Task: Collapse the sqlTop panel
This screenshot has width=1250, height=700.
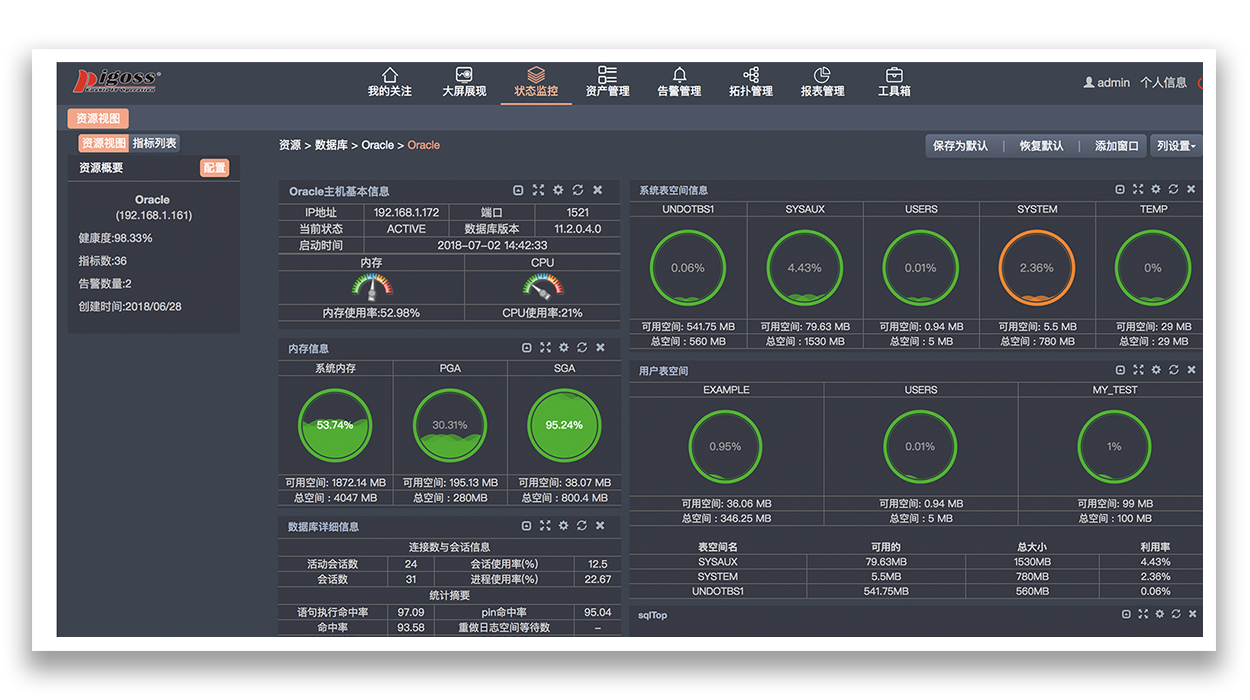Action: [x=1125, y=614]
